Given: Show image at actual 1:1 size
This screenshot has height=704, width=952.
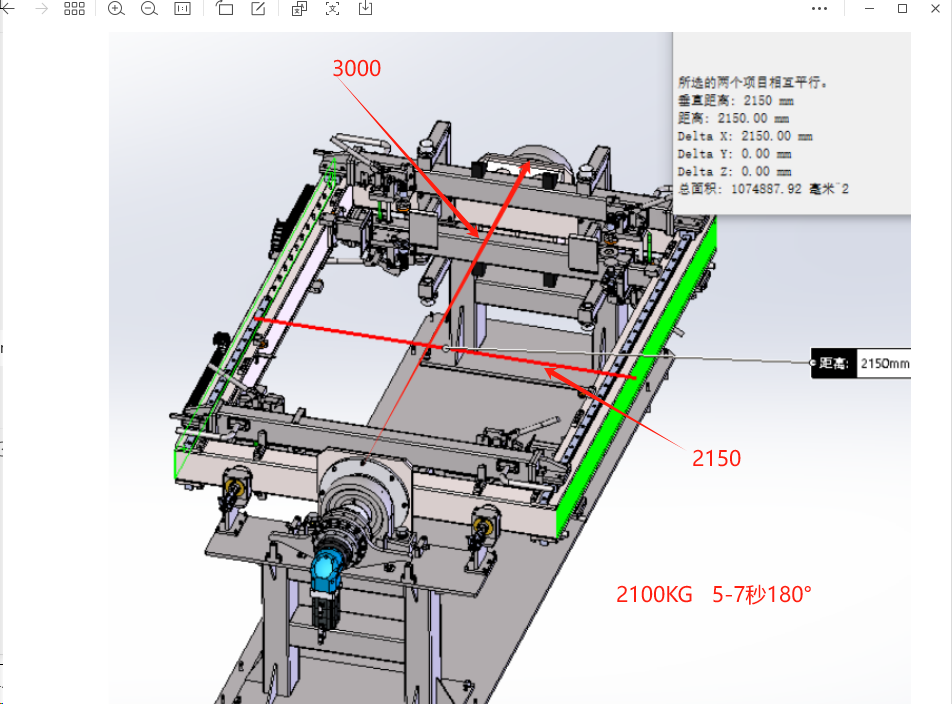Looking at the screenshot, I should [x=182, y=8].
